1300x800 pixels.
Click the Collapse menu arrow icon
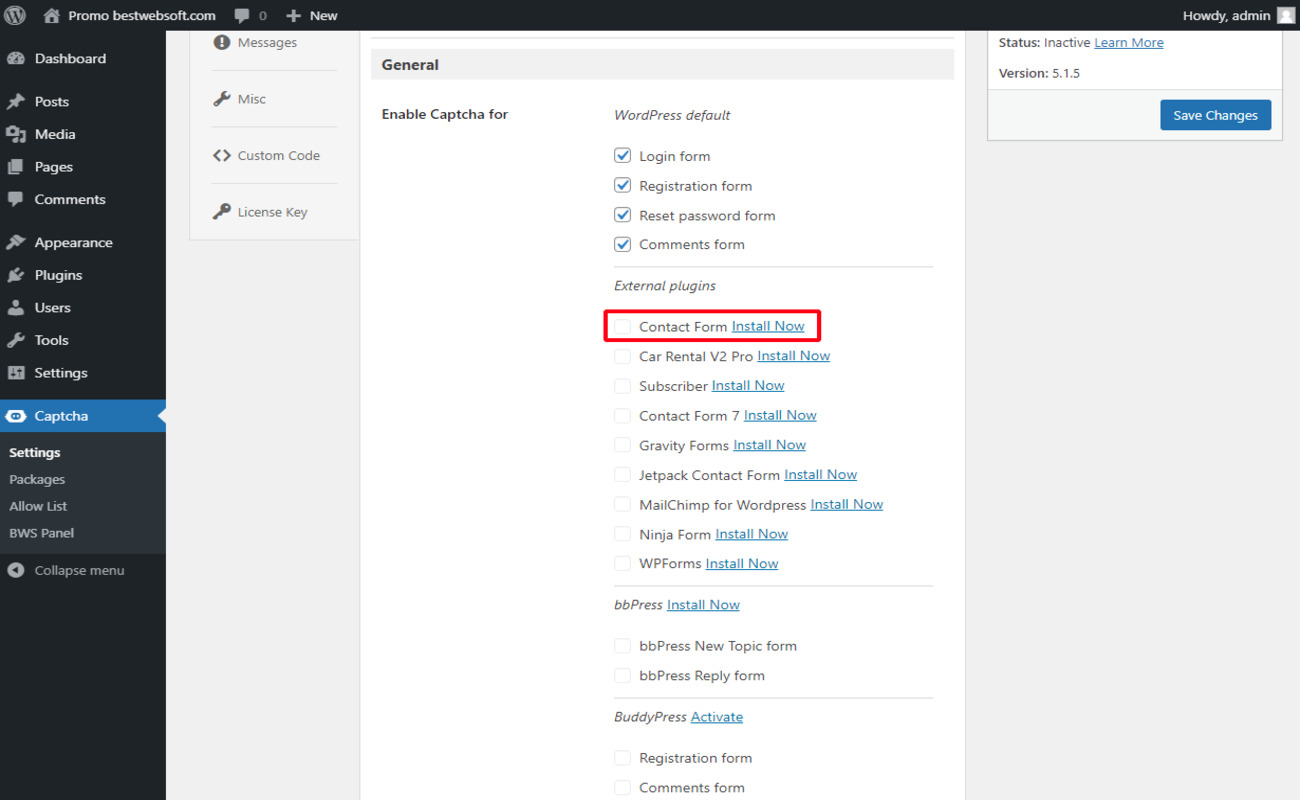coord(16,570)
